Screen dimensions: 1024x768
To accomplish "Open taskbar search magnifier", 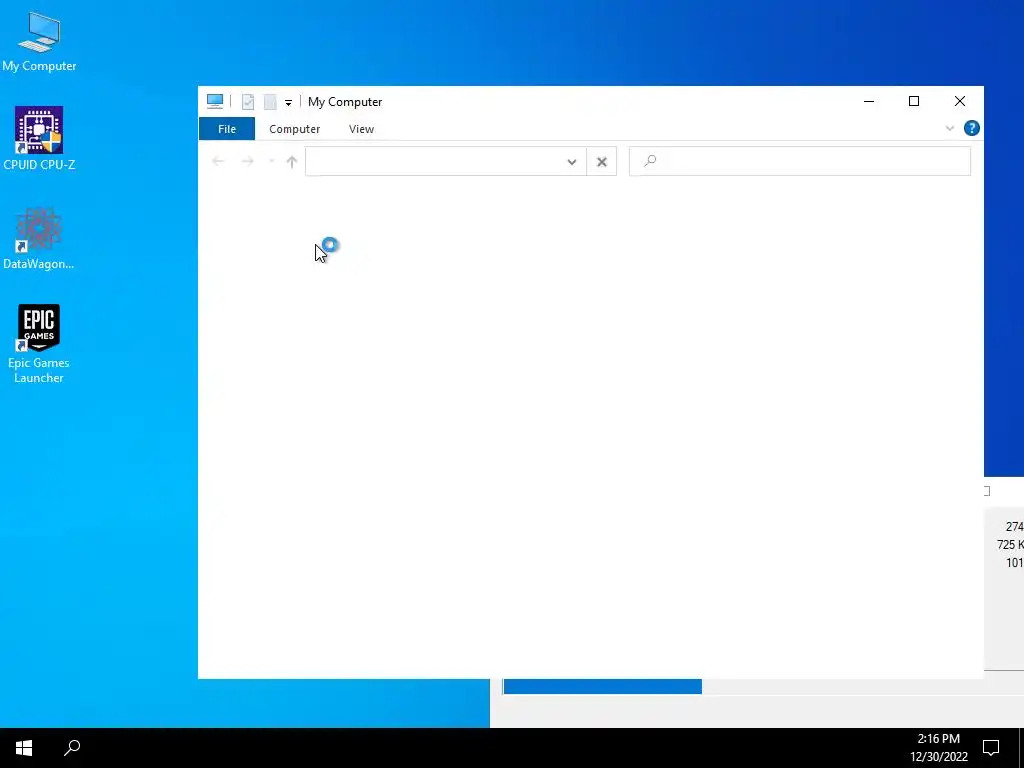I will tap(72, 748).
